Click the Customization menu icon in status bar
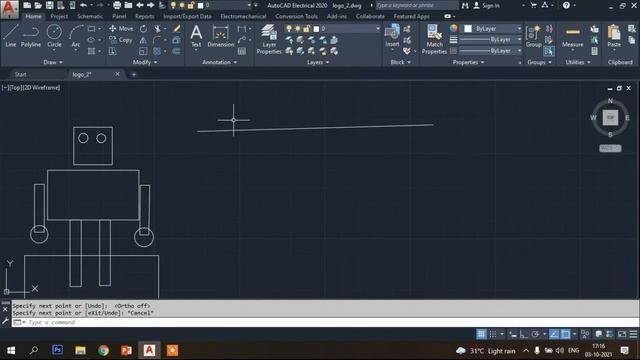The width and height of the screenshot is (640, 360). pyautogui.click(x=633, y=334)
